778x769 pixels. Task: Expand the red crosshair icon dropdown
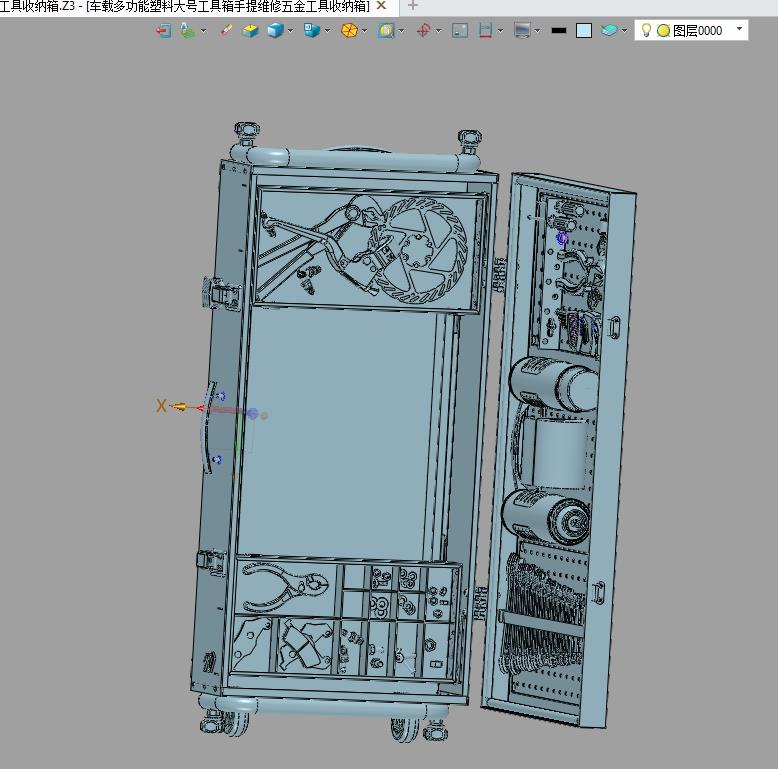coord(439,31)
